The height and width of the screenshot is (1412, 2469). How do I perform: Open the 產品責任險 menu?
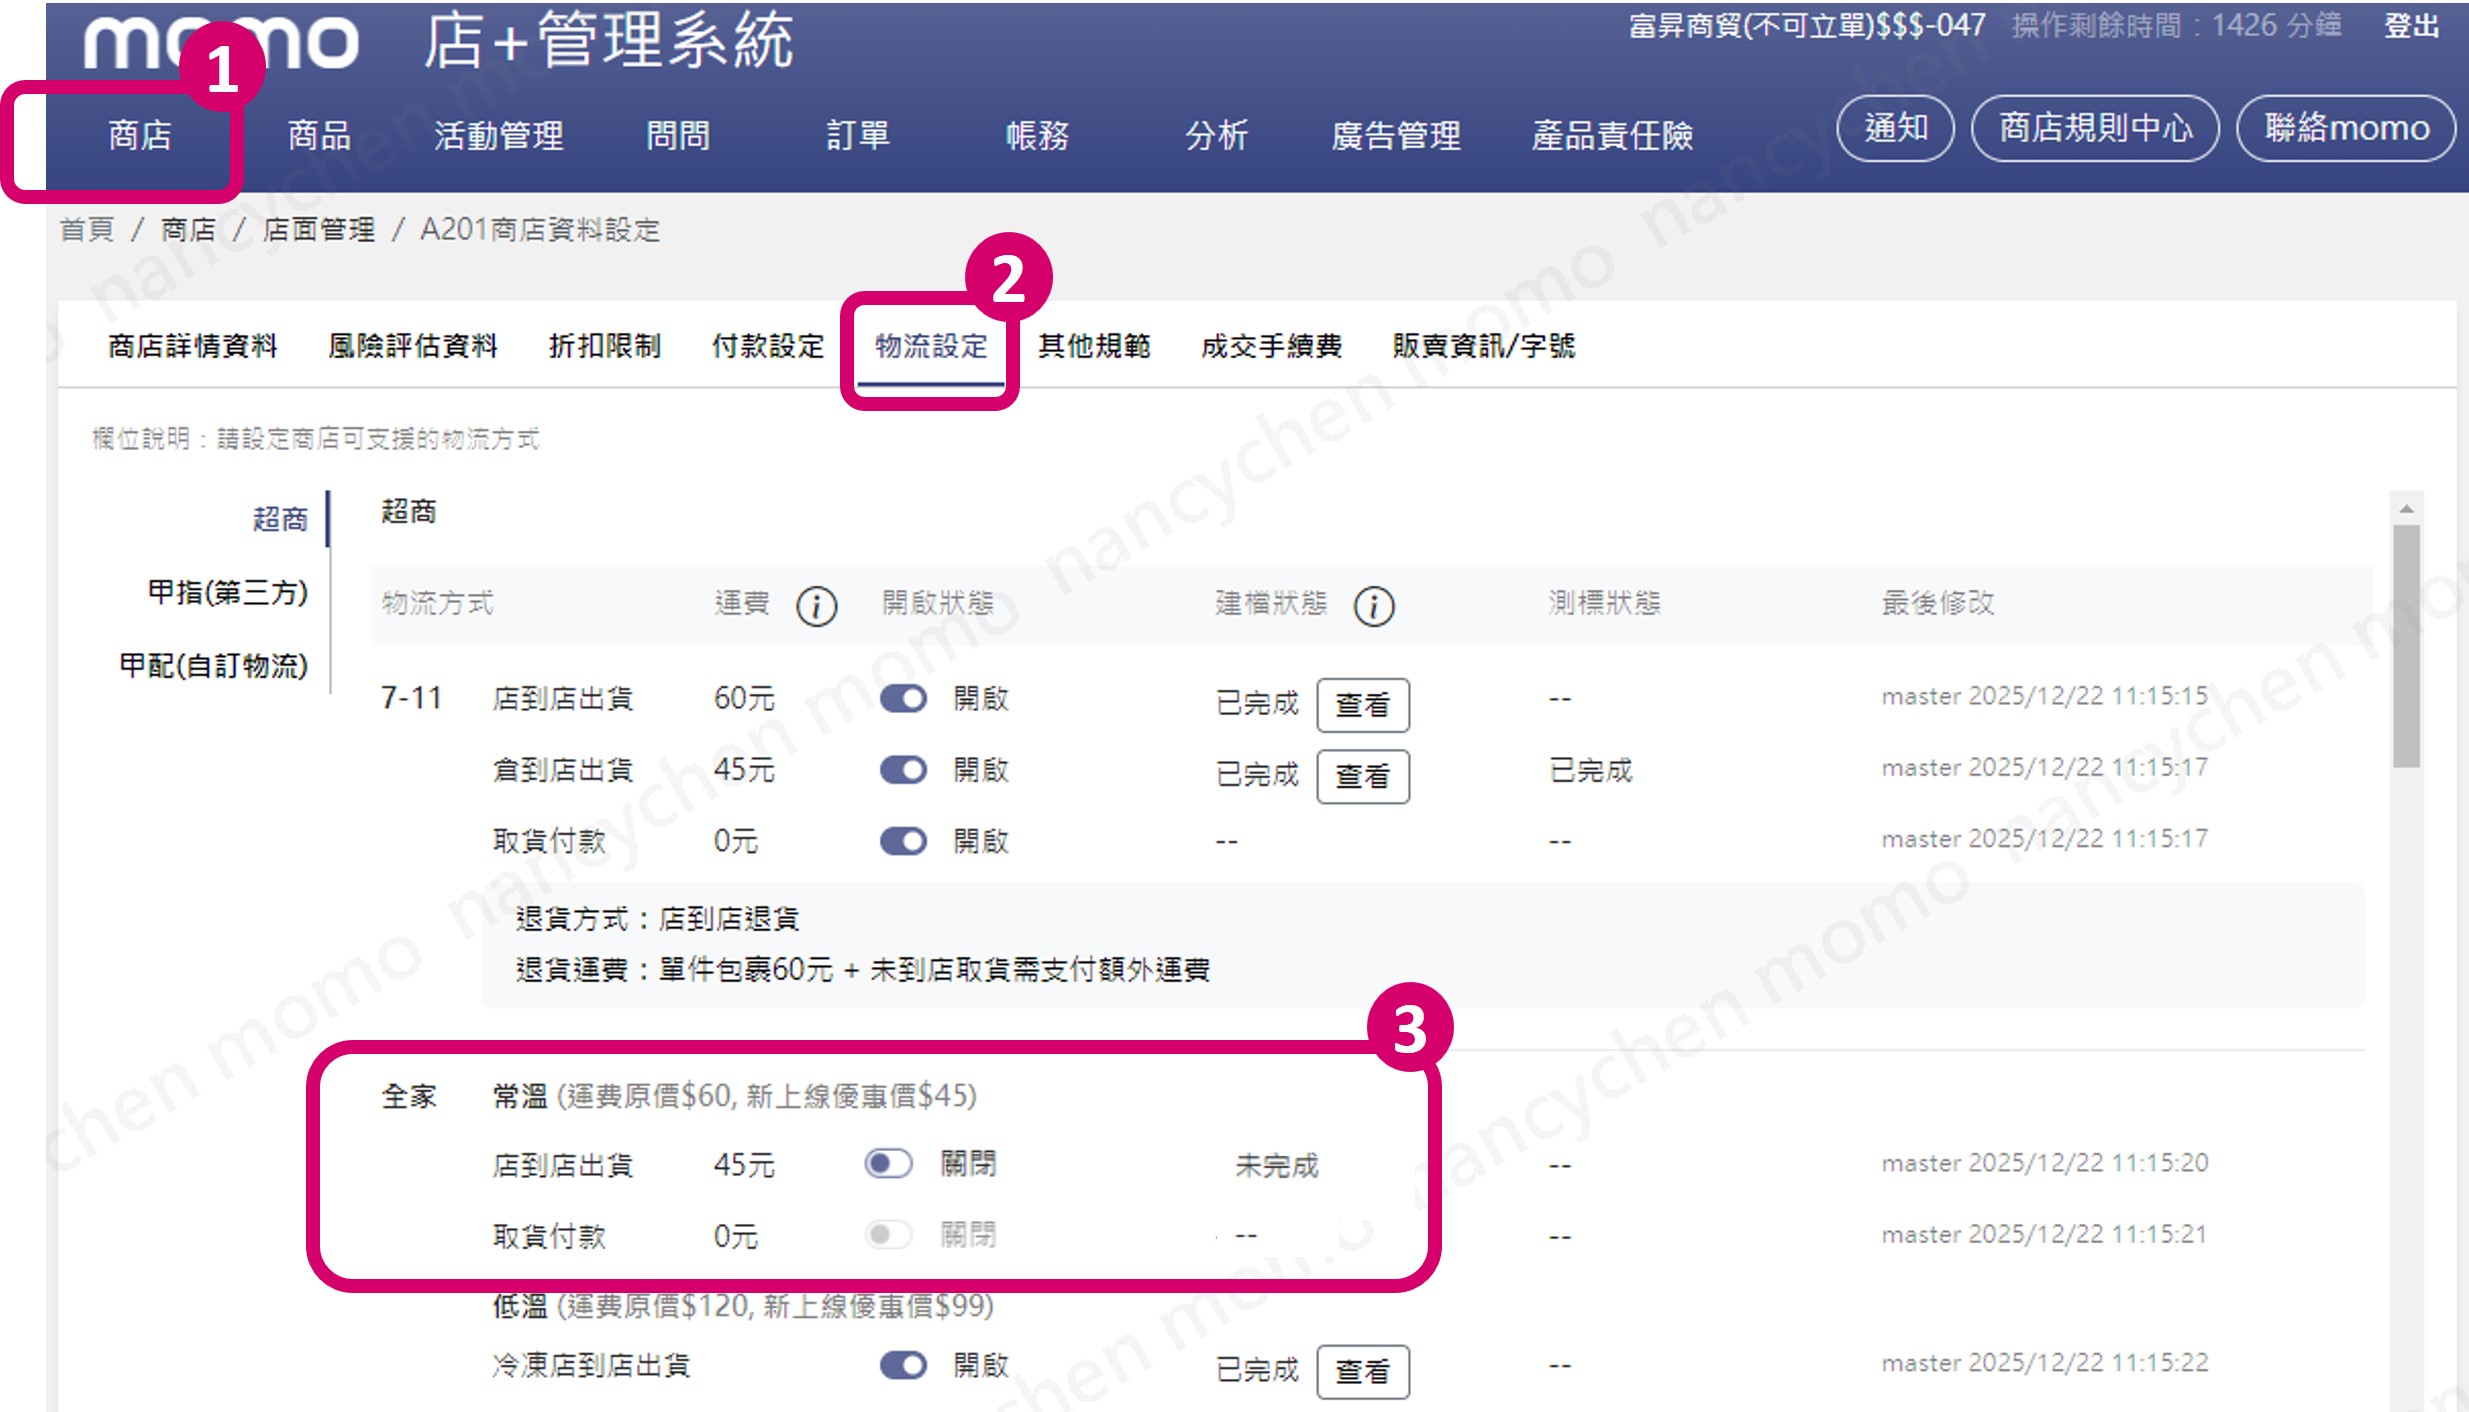[1612, 135]
